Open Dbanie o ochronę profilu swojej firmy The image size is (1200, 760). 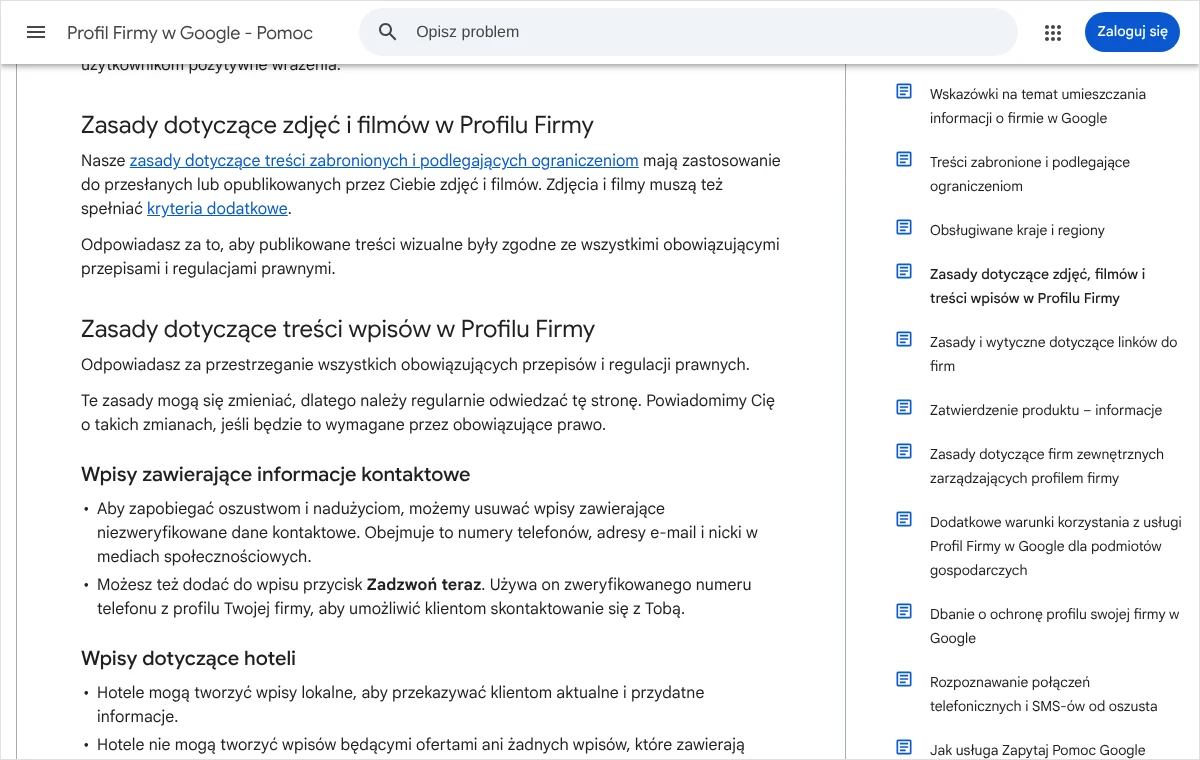click(1055, 626)
